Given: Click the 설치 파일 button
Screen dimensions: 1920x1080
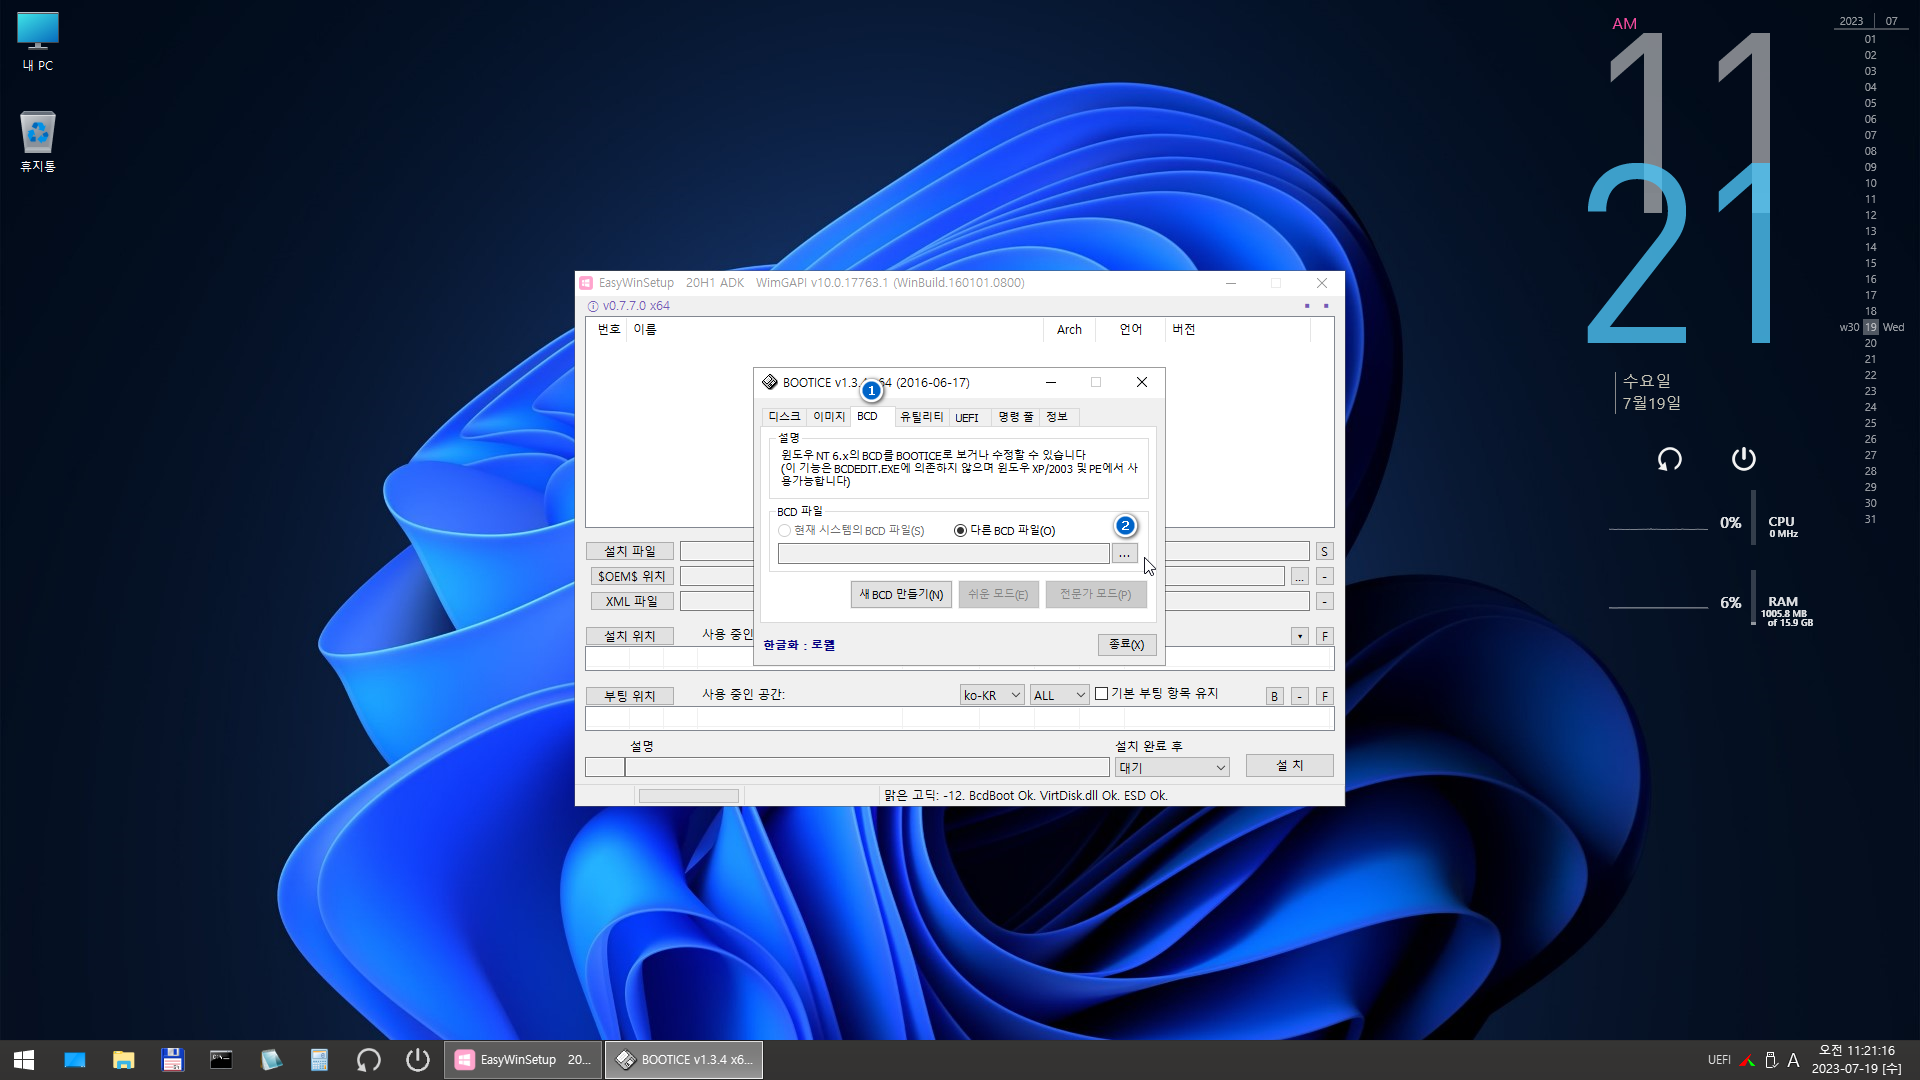Looking at the screenshot, I should (x=629, y=551).
